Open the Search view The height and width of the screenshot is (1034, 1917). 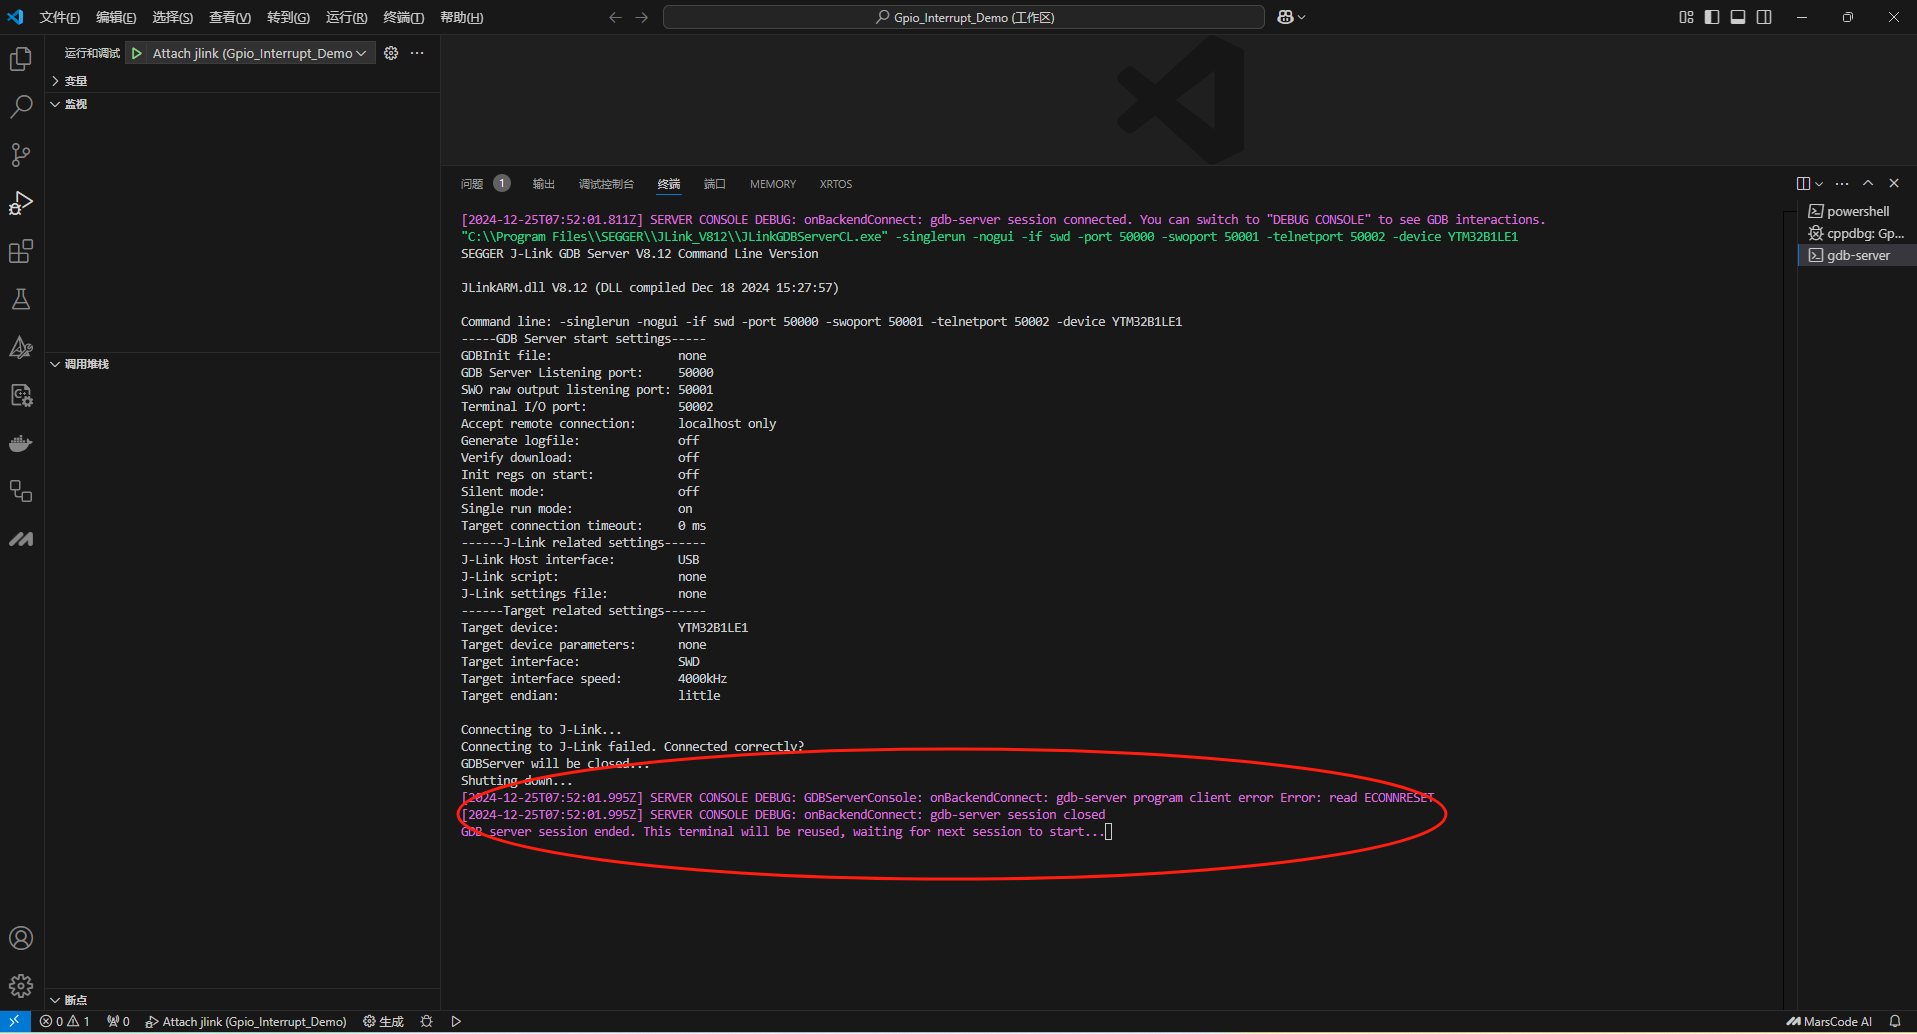tap(21, 107)
